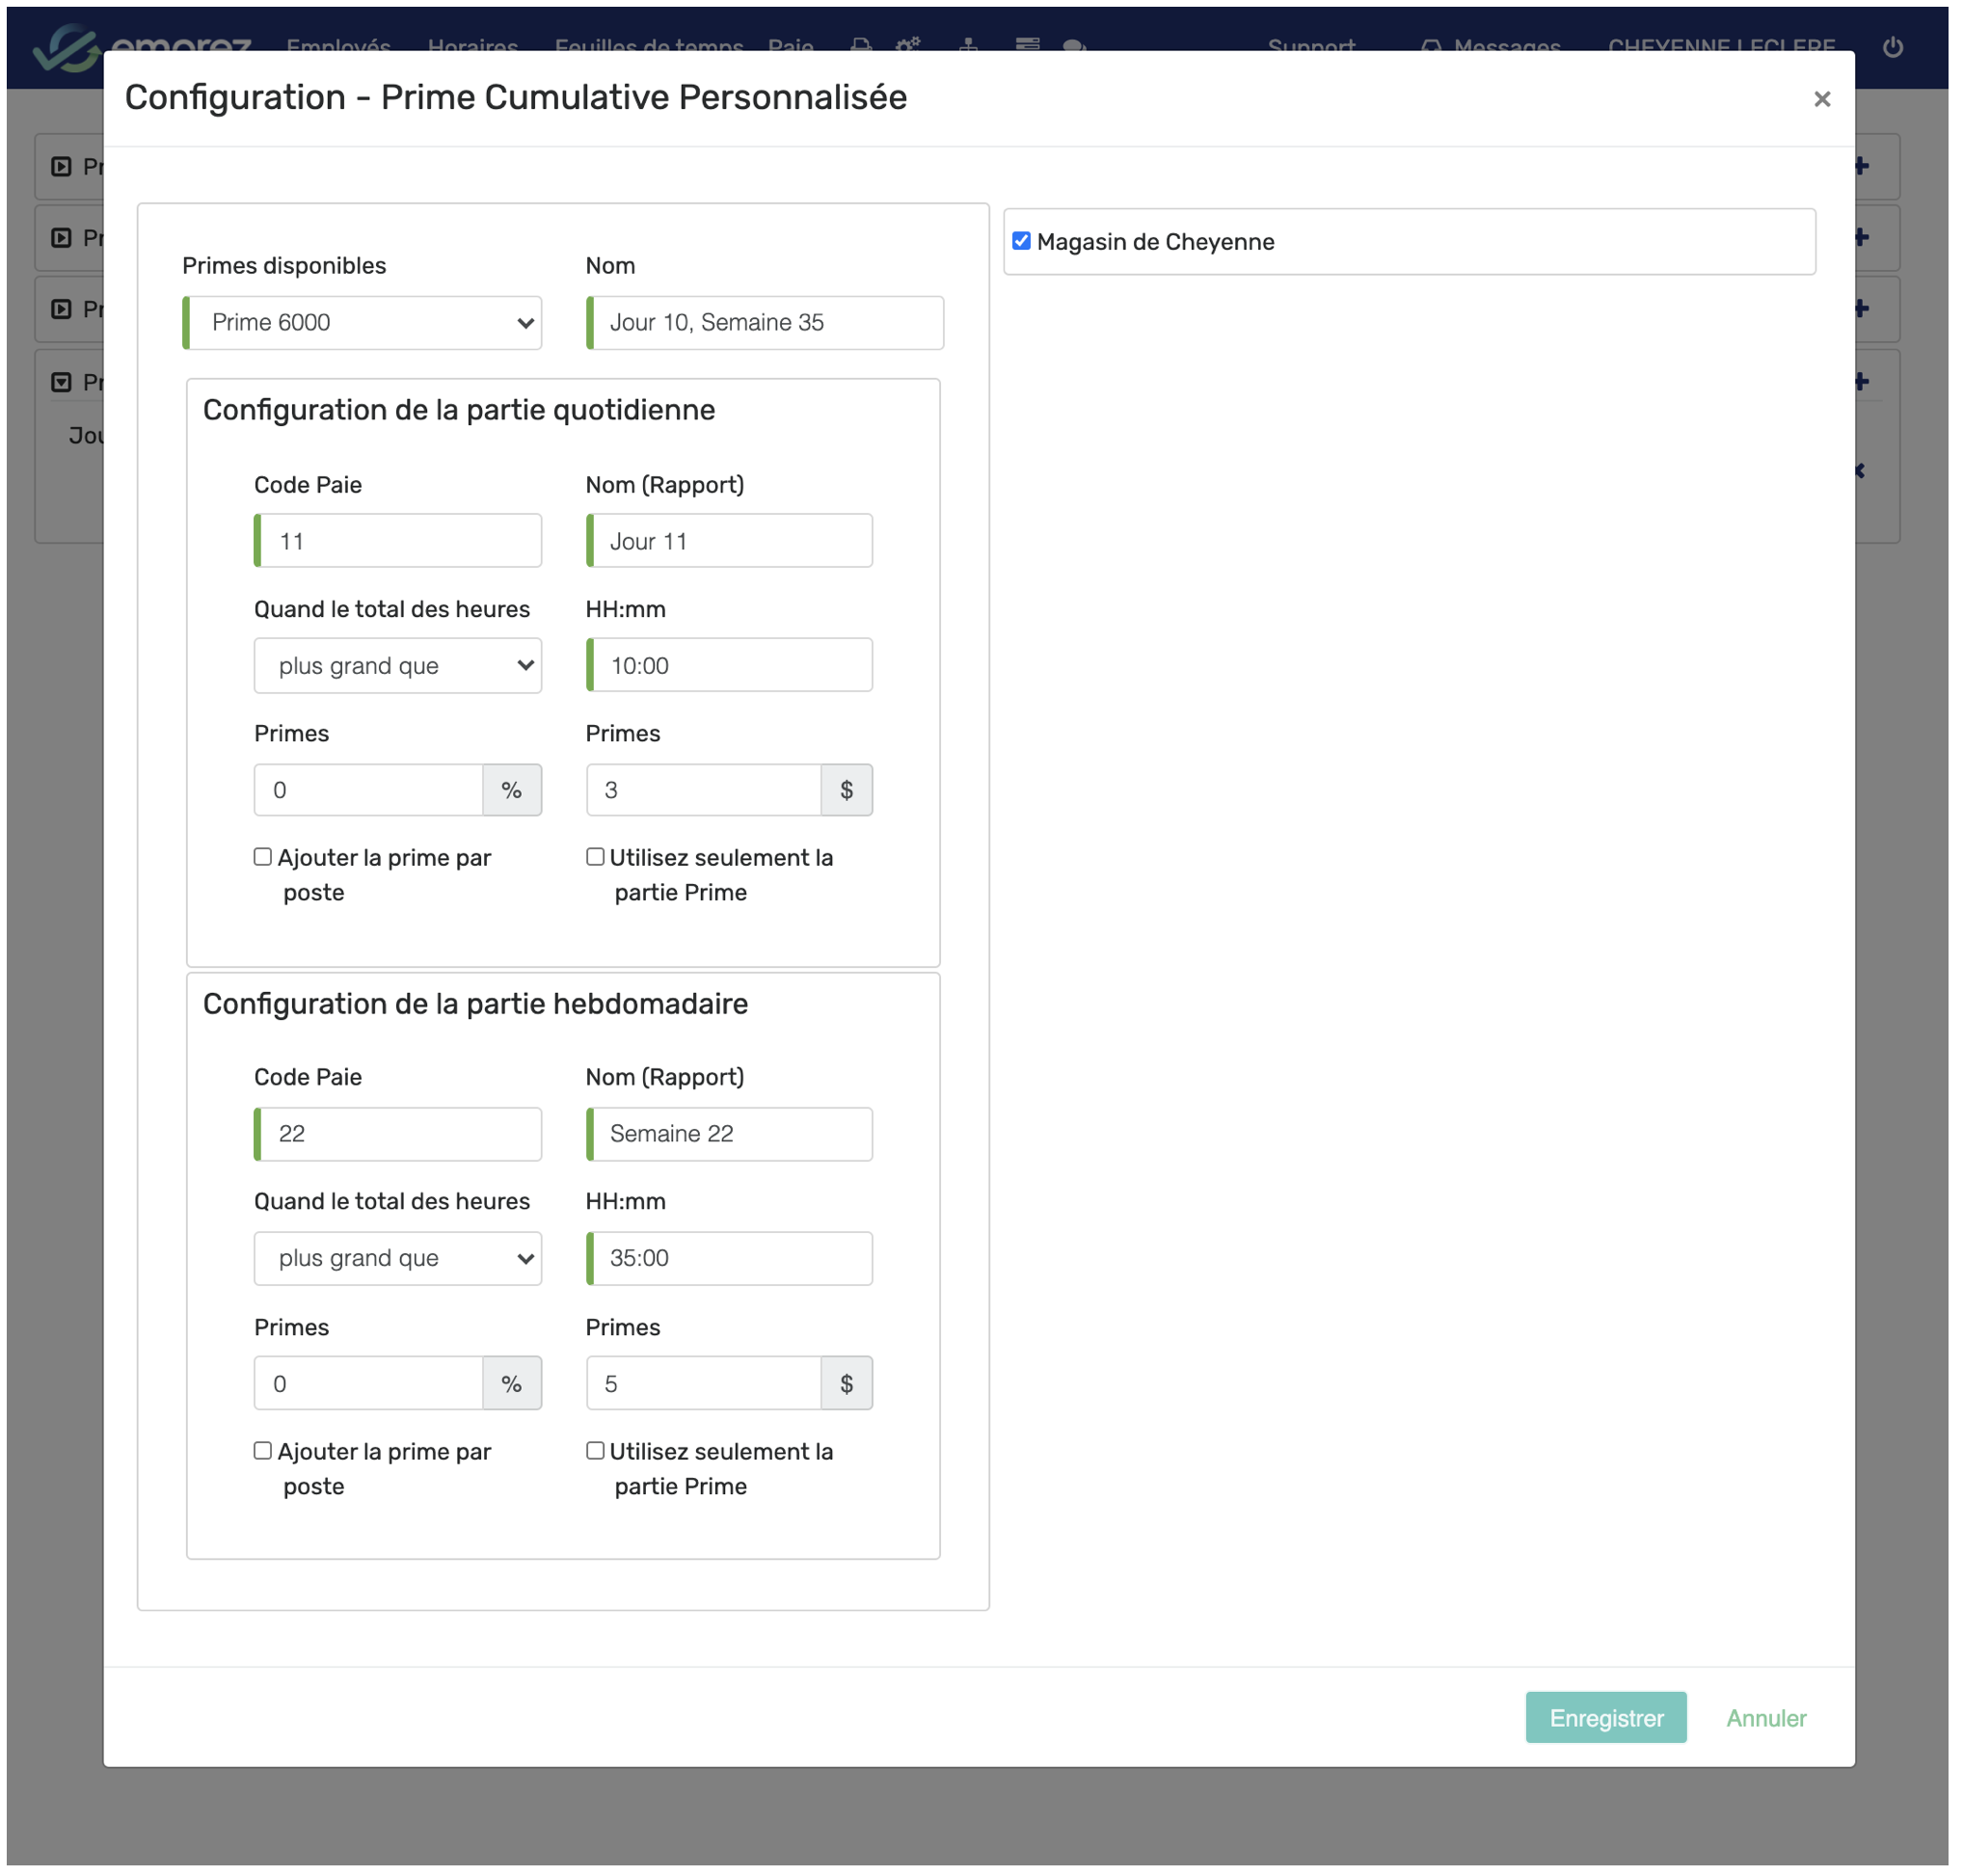Open daily 'plus grand que' dropdown
The image size is (1963, 1876).
tap(397, 666)
